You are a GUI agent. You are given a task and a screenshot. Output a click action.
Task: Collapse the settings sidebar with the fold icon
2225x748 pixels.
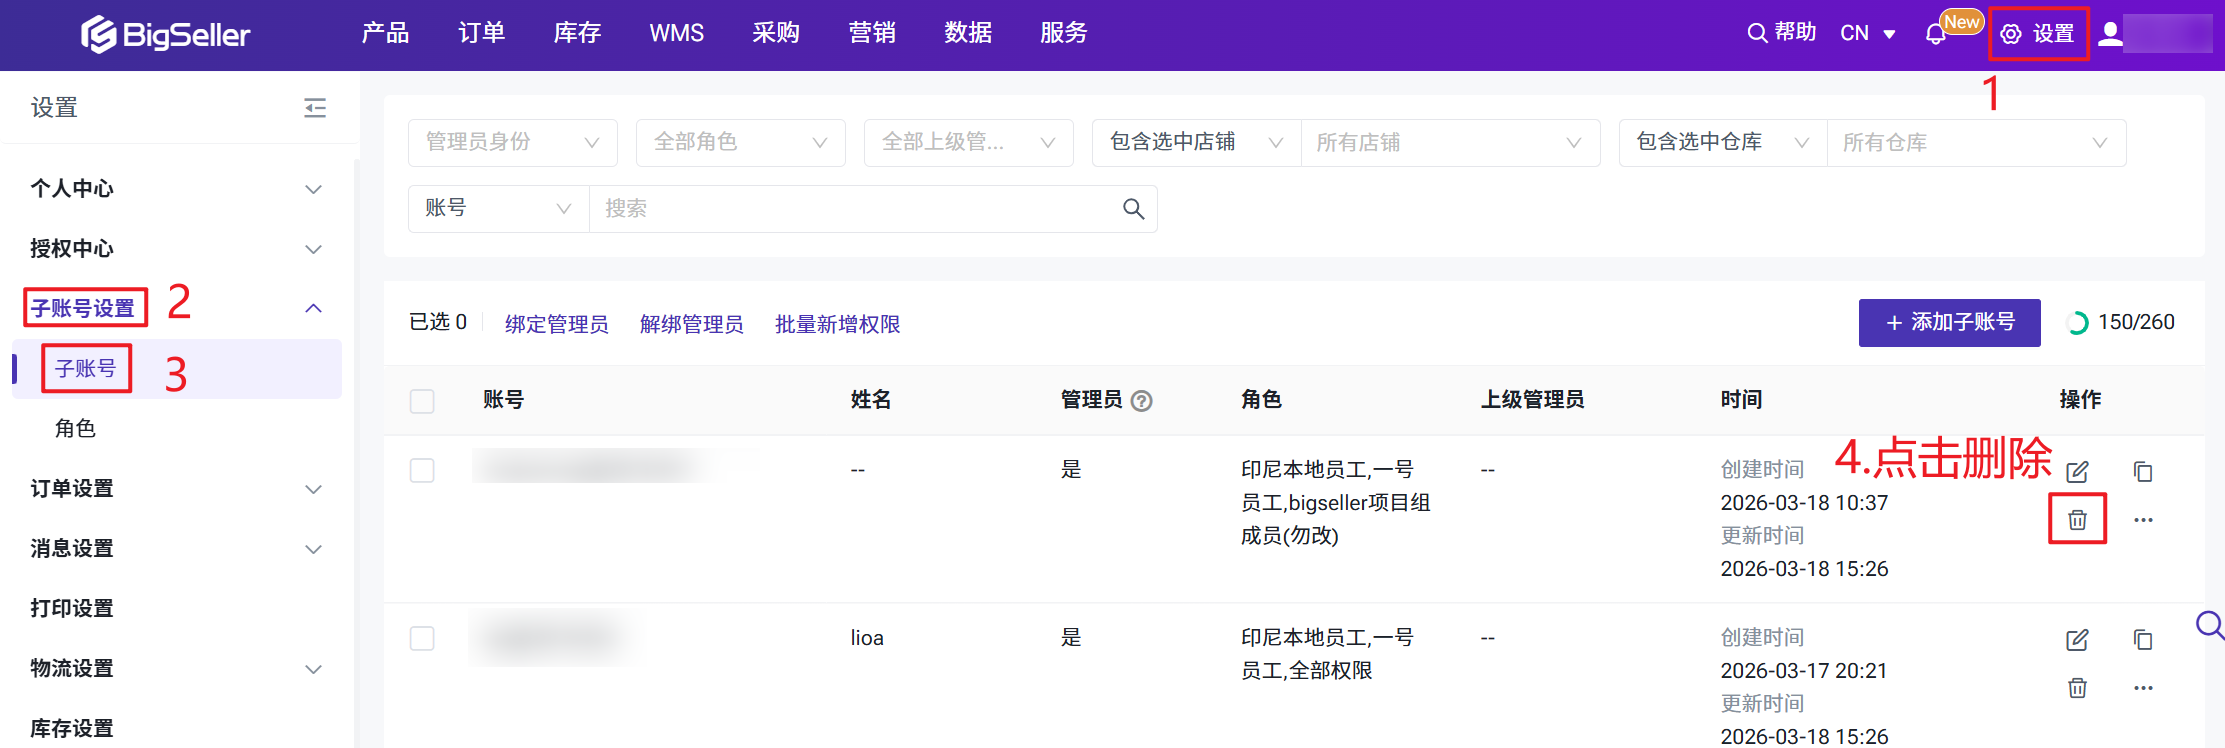(x=315, y=108)
